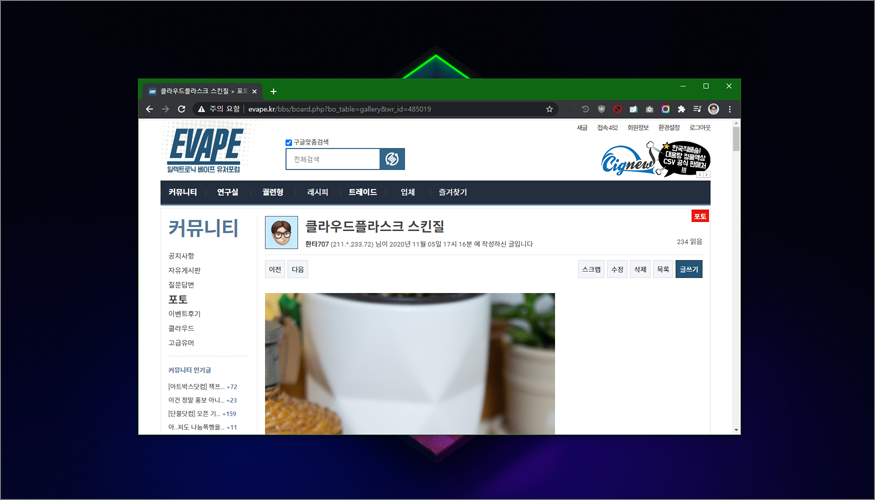Click the 글쓰기 button
This screenshot has width=875, height=500.
click(x=689, y=270)
